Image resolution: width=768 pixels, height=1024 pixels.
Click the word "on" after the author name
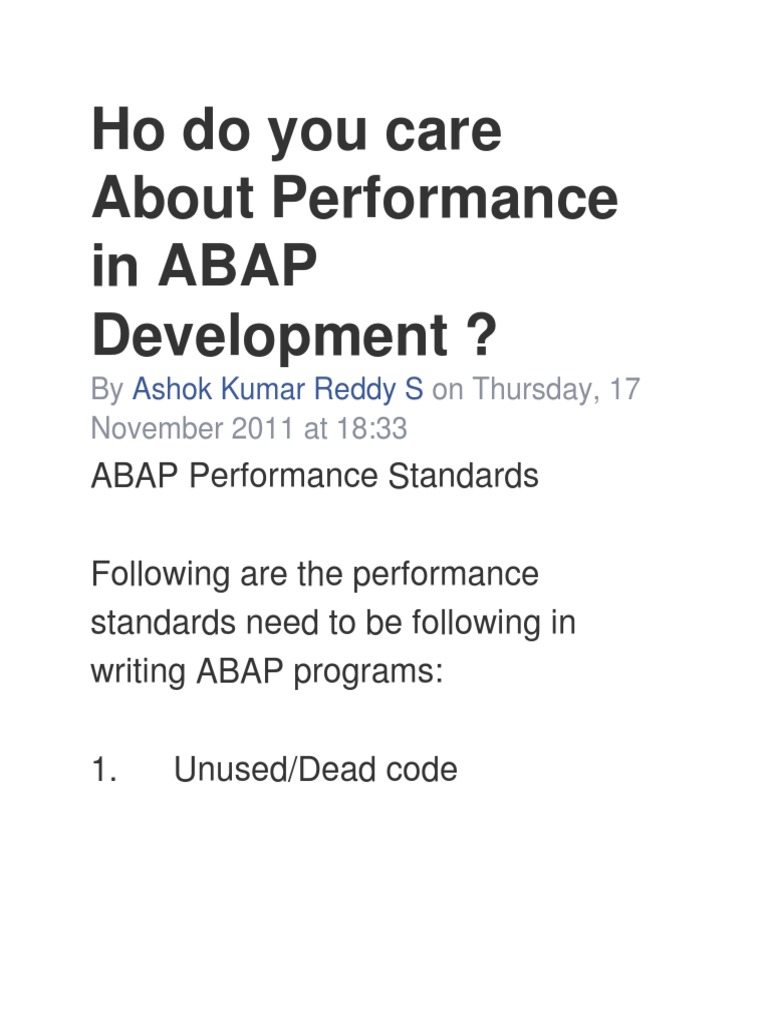point(447,388)
